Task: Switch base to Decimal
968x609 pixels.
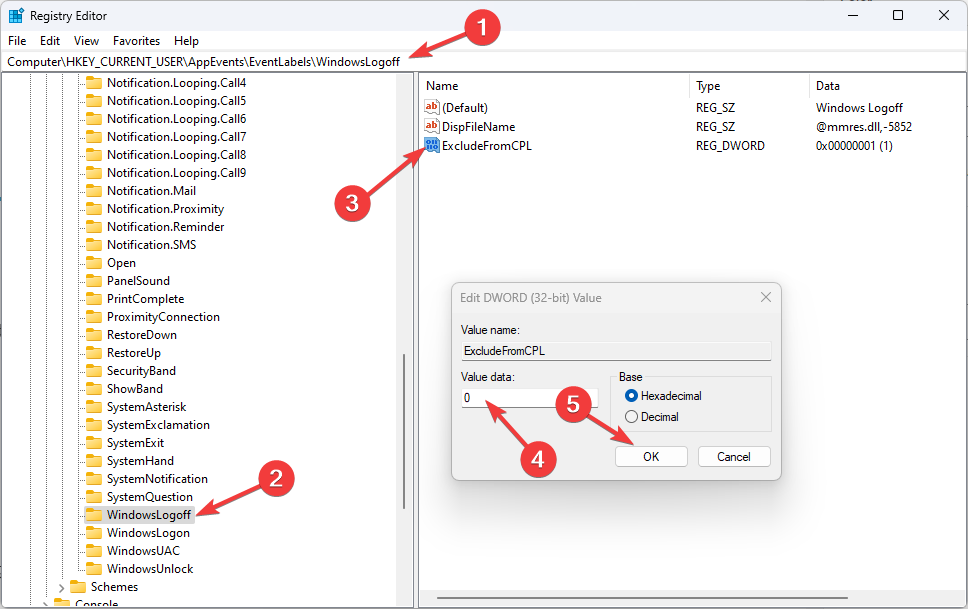Action: tap(631, 414)
